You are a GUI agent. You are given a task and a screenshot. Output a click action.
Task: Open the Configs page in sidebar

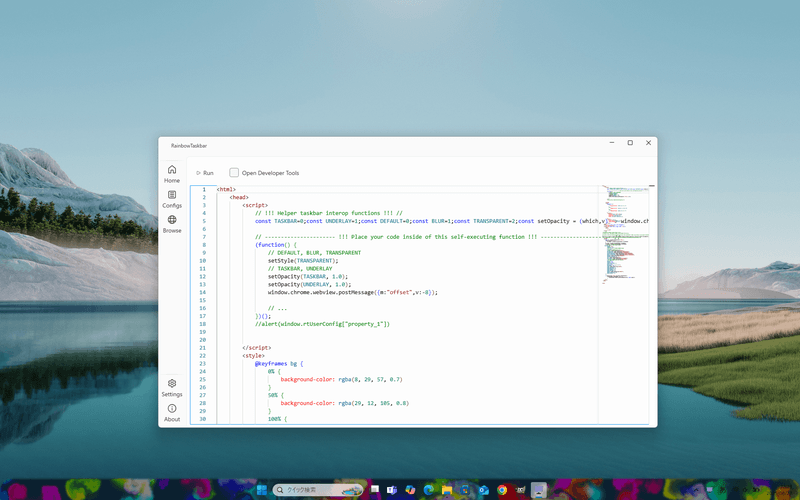pos(172,198)
